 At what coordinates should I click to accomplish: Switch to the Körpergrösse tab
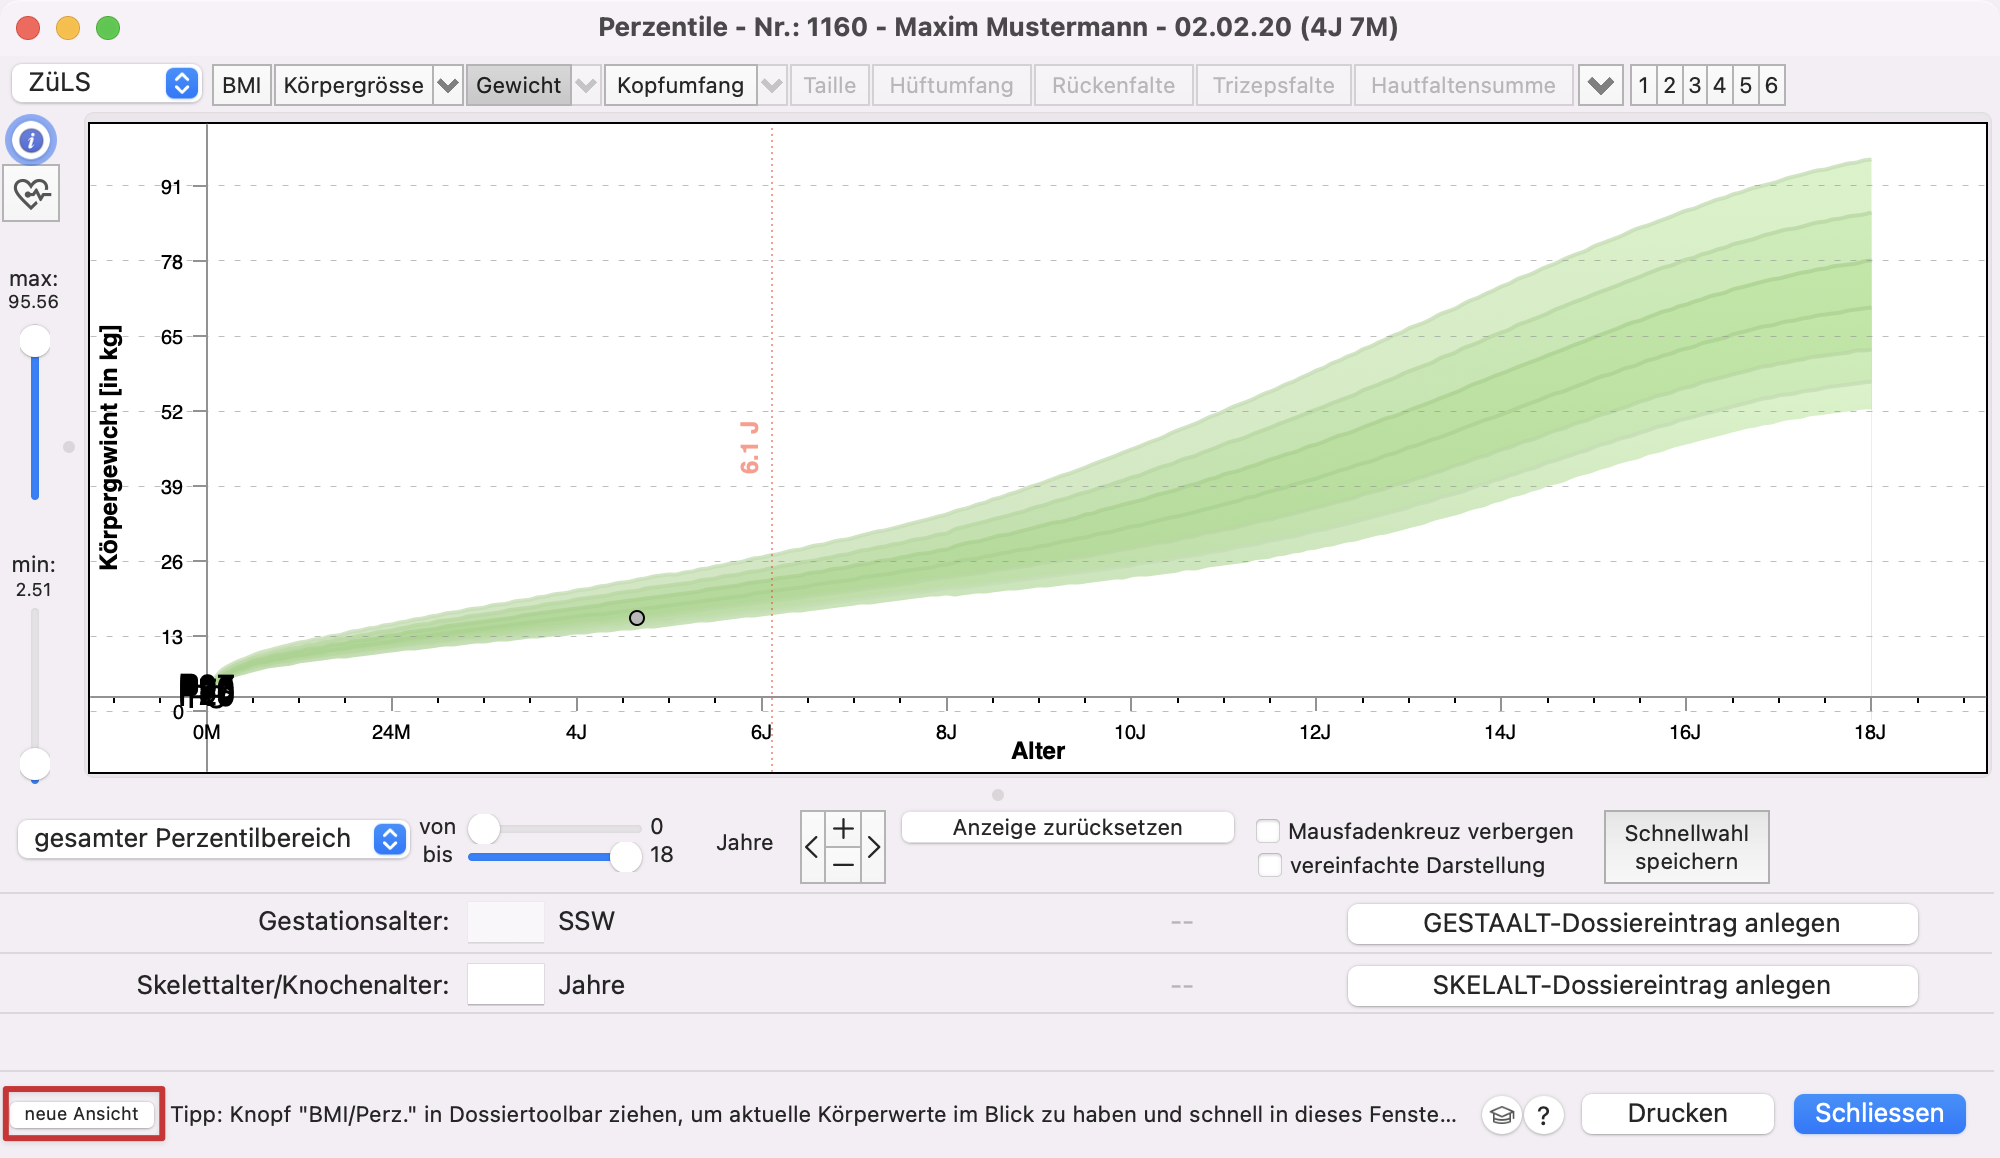(x=354, y=85)
